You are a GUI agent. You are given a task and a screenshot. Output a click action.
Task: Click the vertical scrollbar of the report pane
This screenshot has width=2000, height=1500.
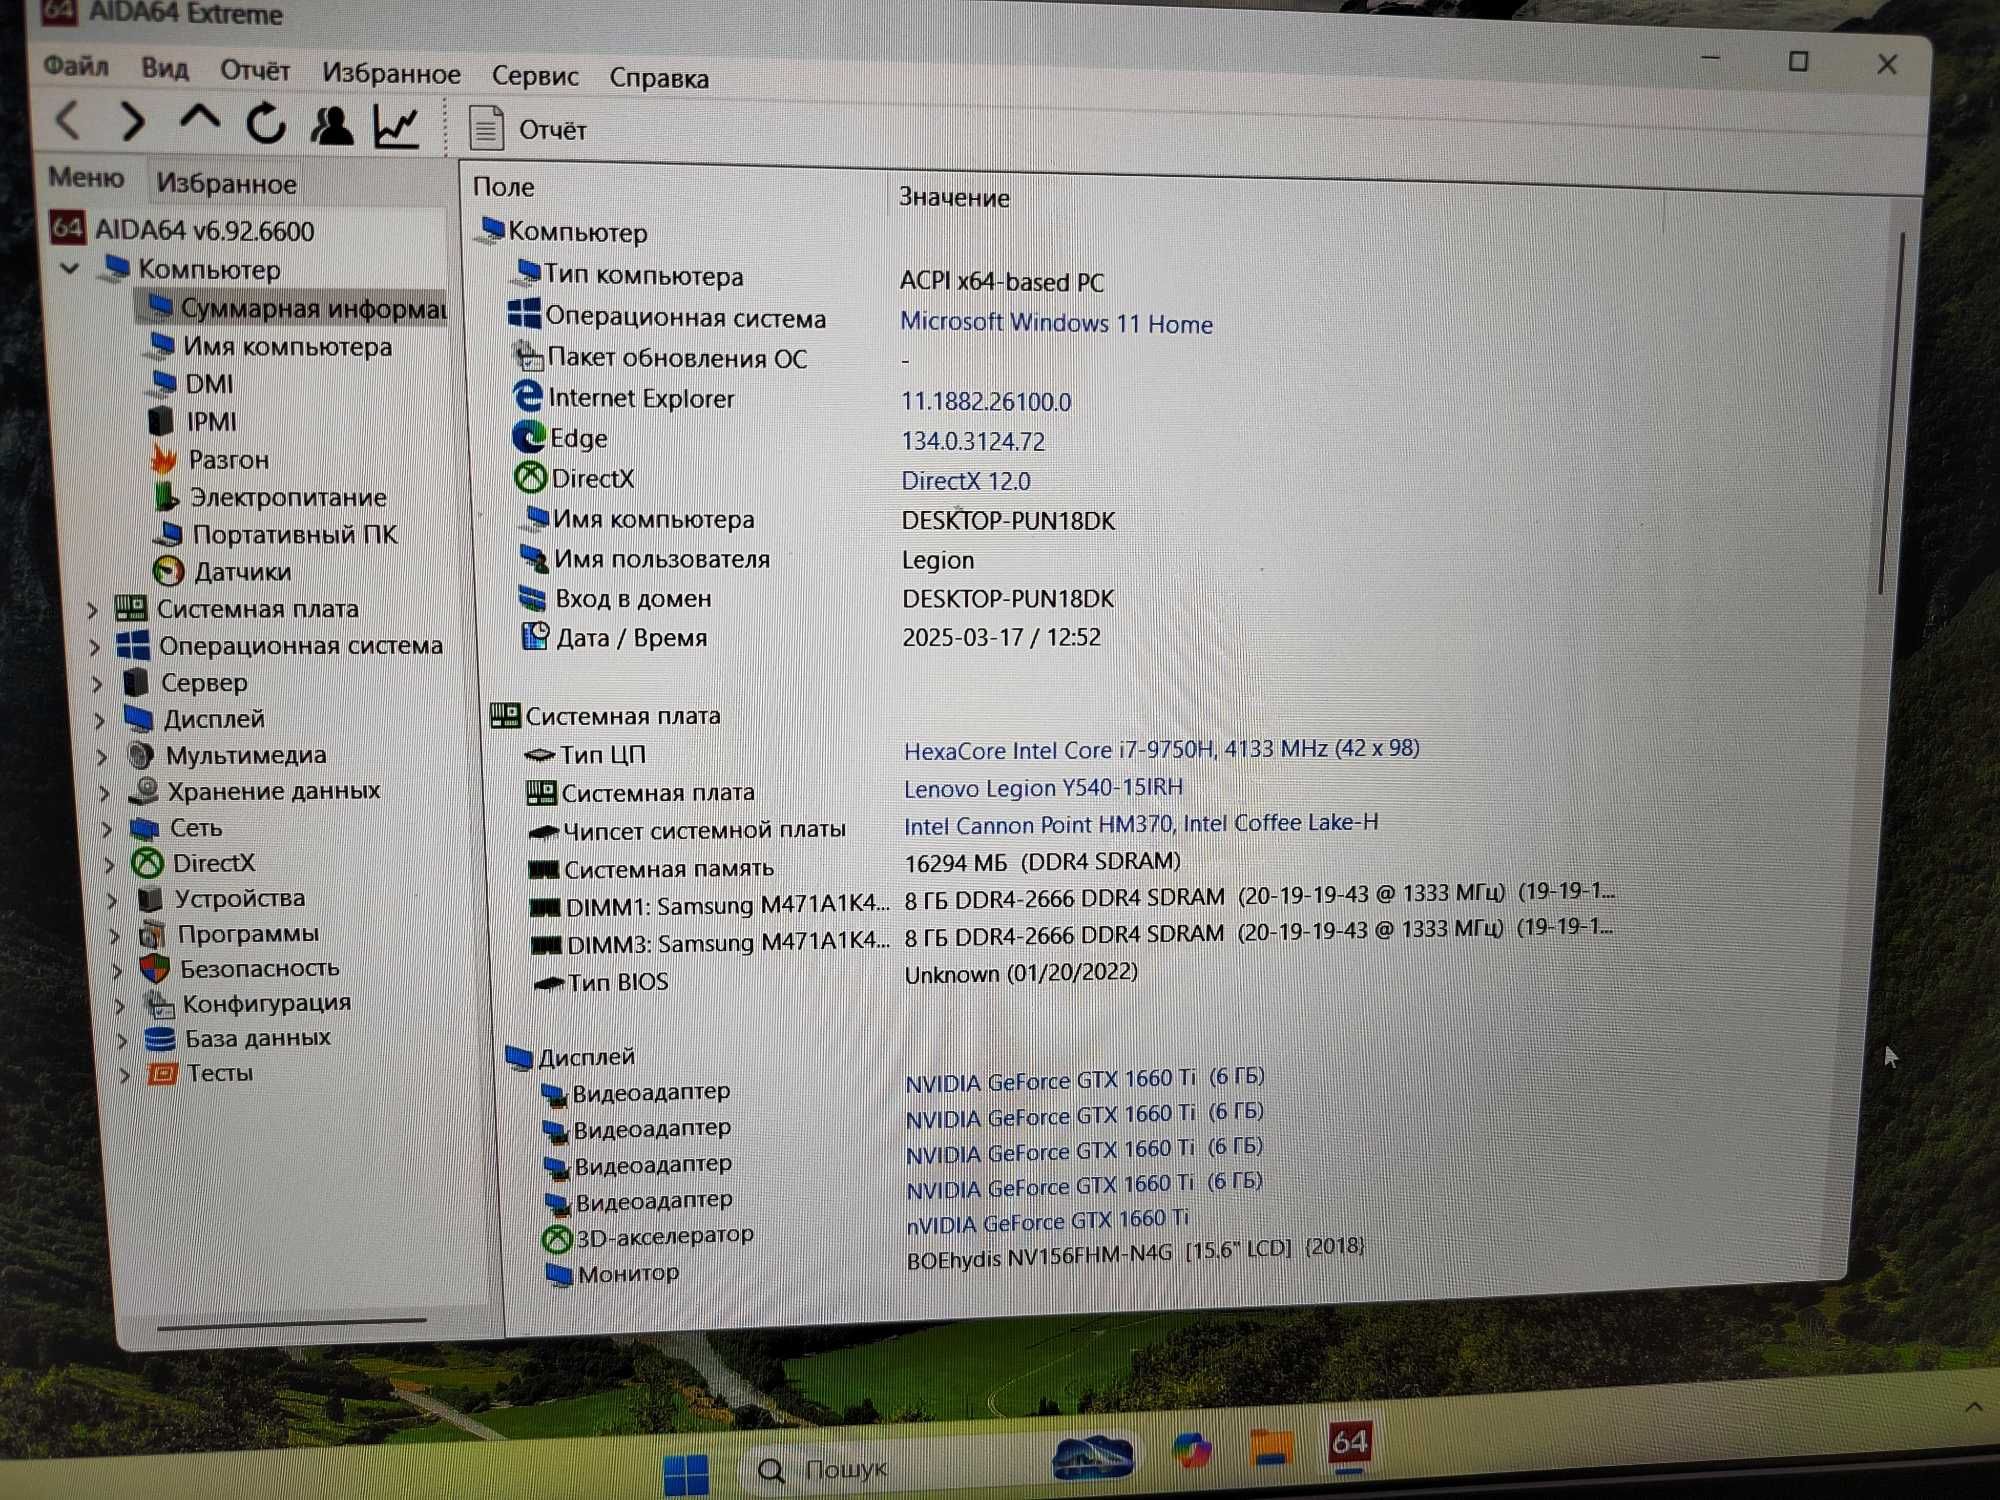[x=1892, y=410]
